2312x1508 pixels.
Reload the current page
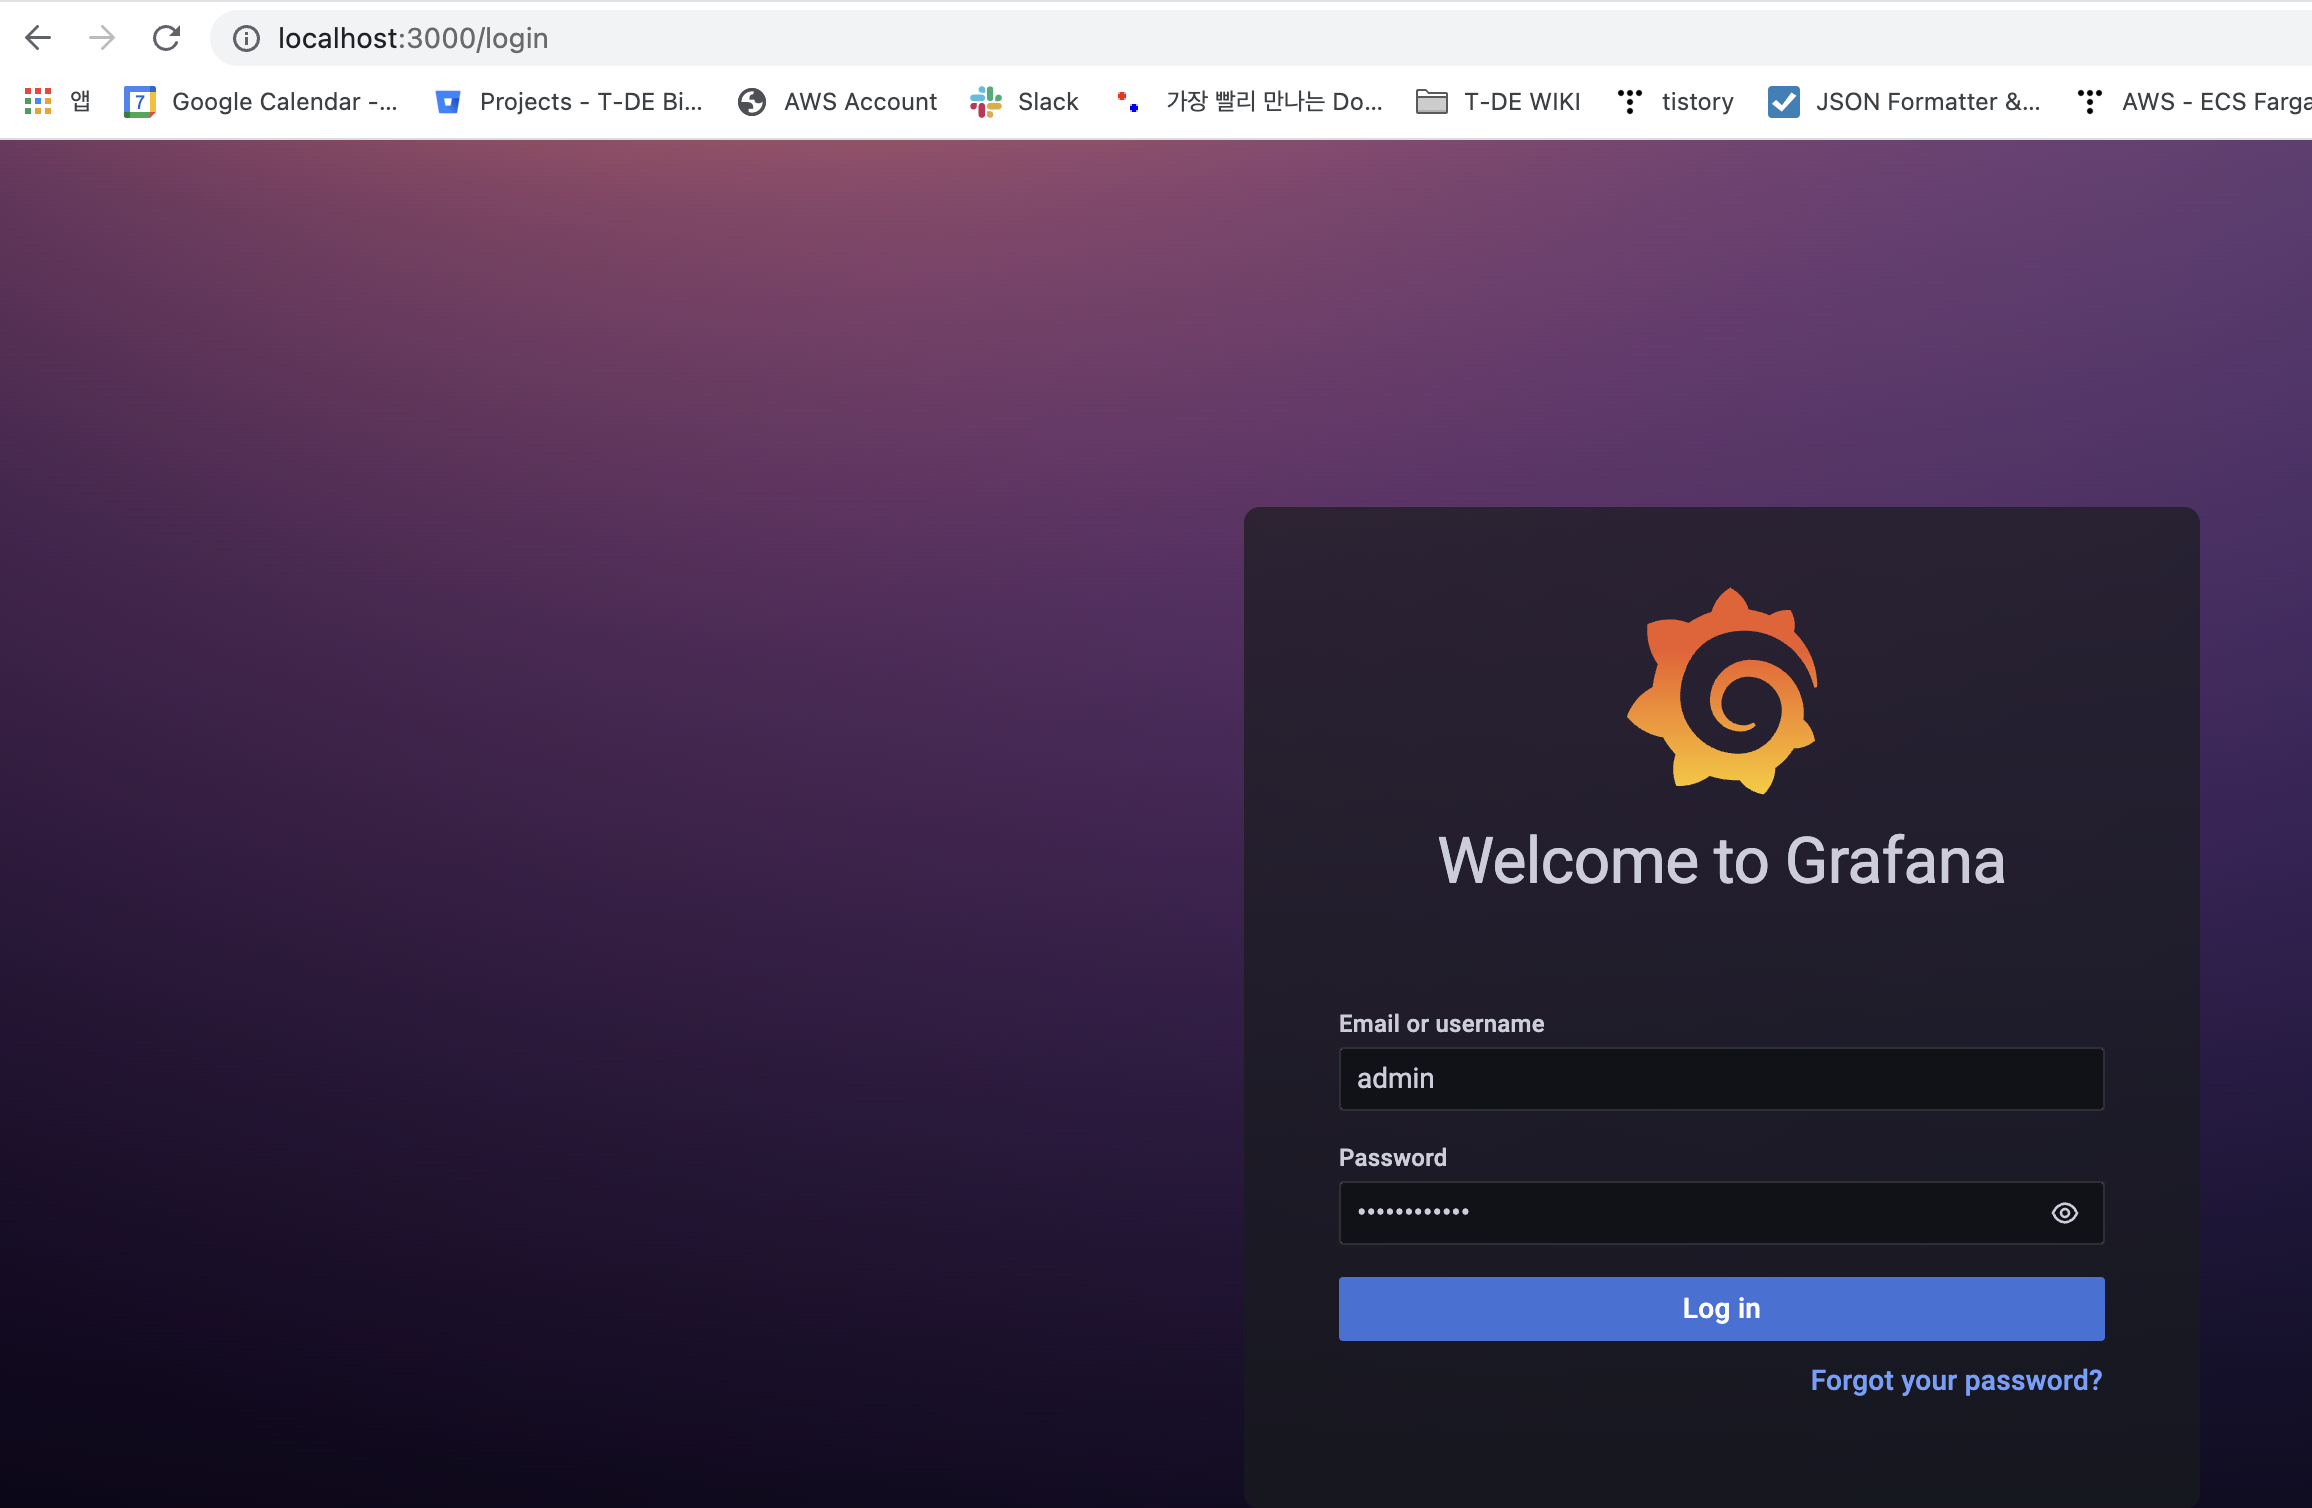[x=166, y=38]
